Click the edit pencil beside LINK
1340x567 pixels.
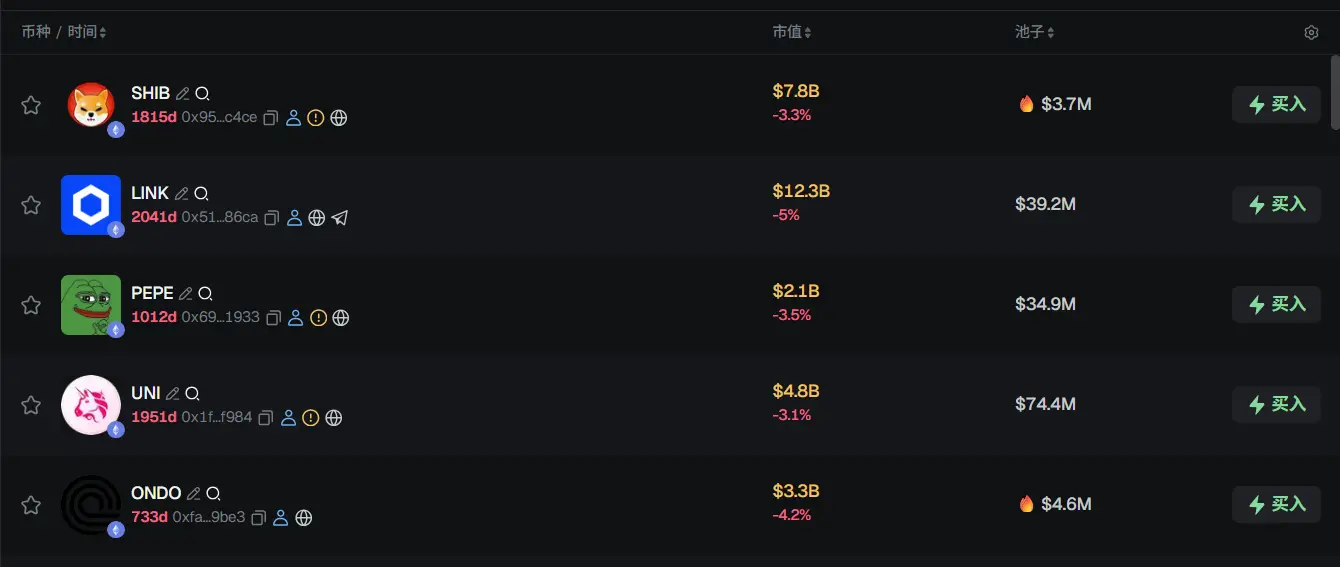coord(181,194)
